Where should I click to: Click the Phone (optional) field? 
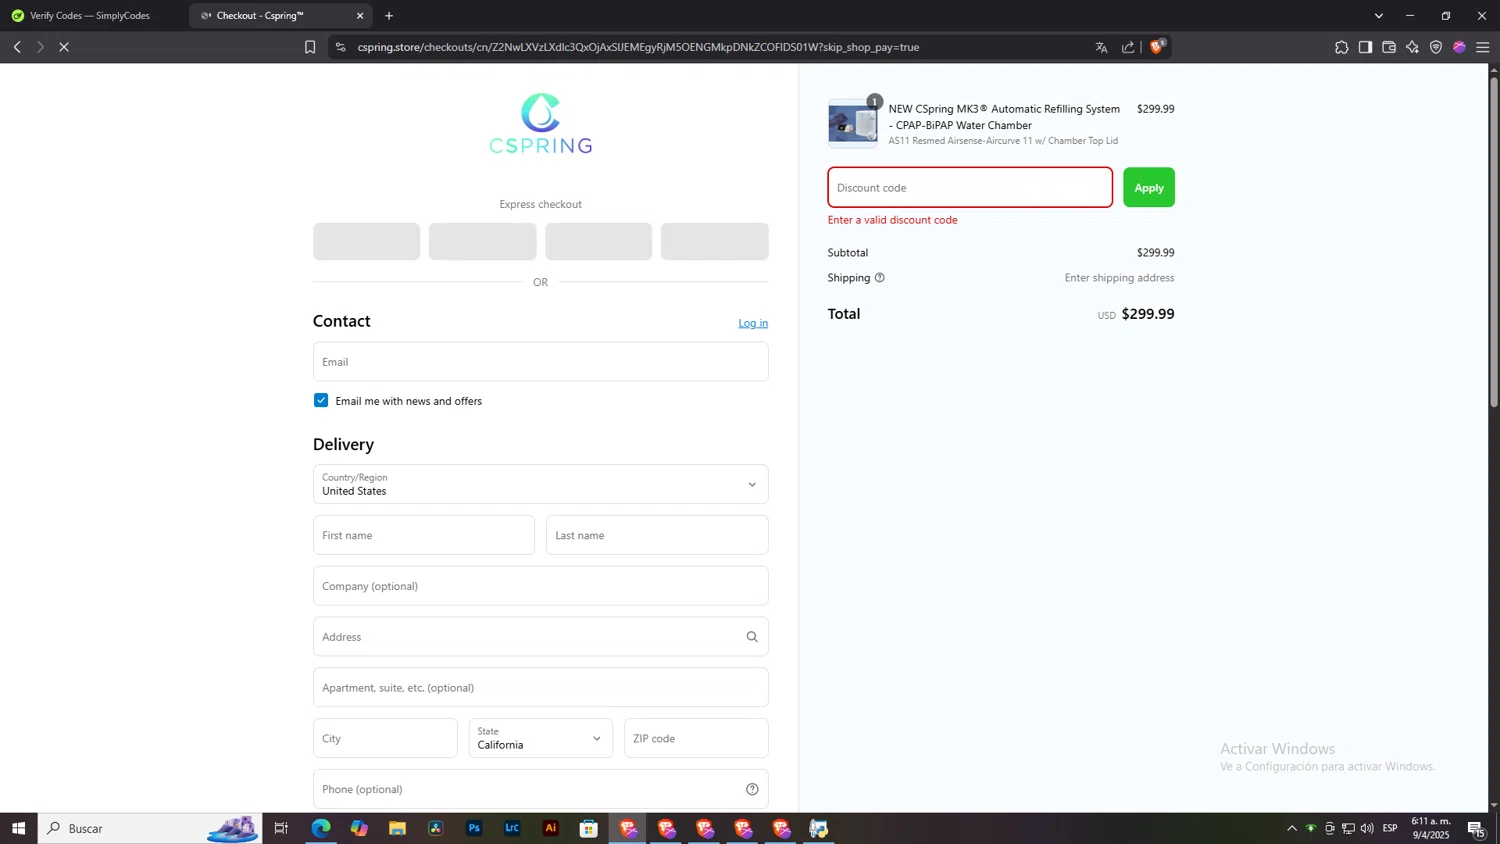pos(541,789)
